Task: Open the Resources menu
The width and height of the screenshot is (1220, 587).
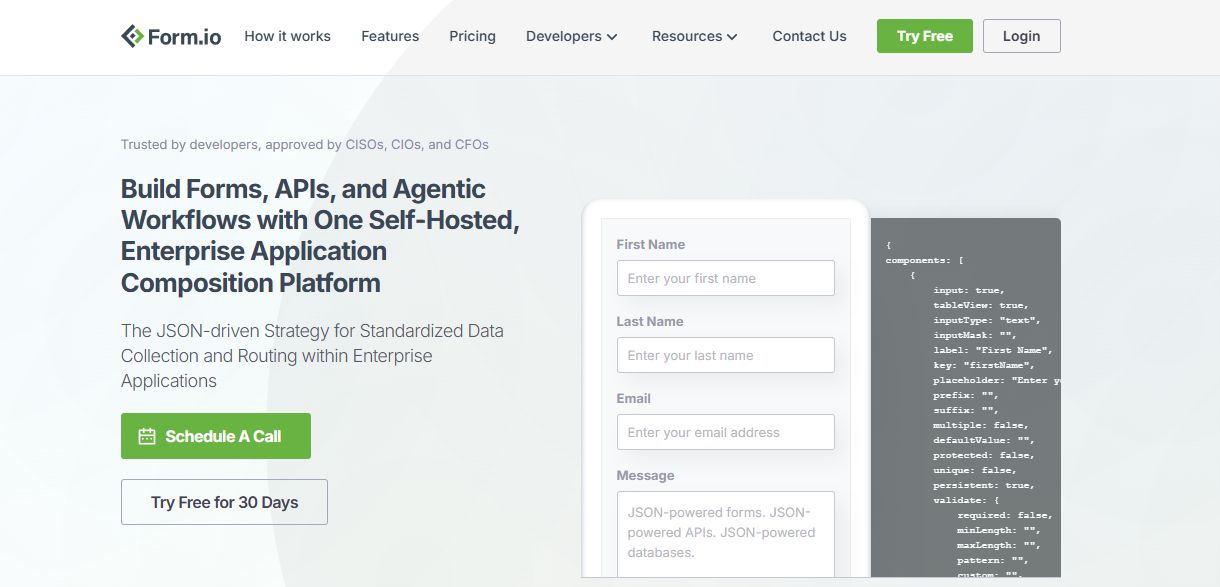Action: click(695, 36)
